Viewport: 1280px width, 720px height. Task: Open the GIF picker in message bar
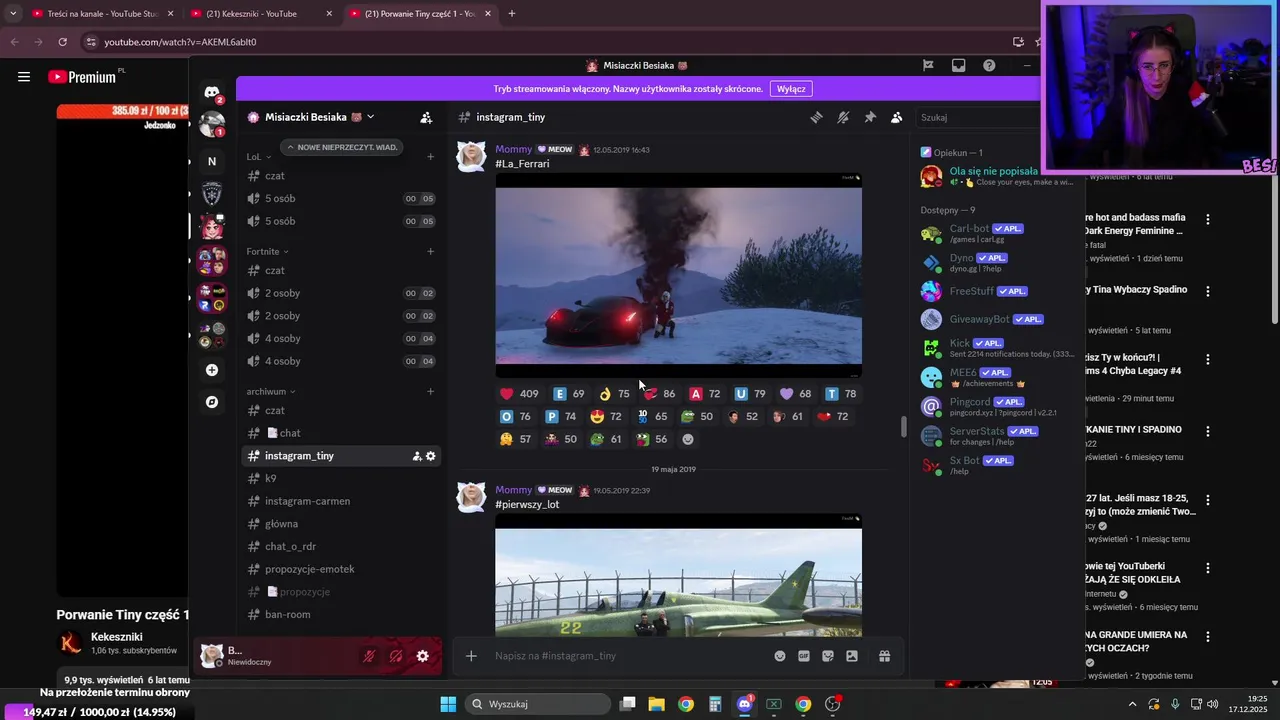pos(804,656)
